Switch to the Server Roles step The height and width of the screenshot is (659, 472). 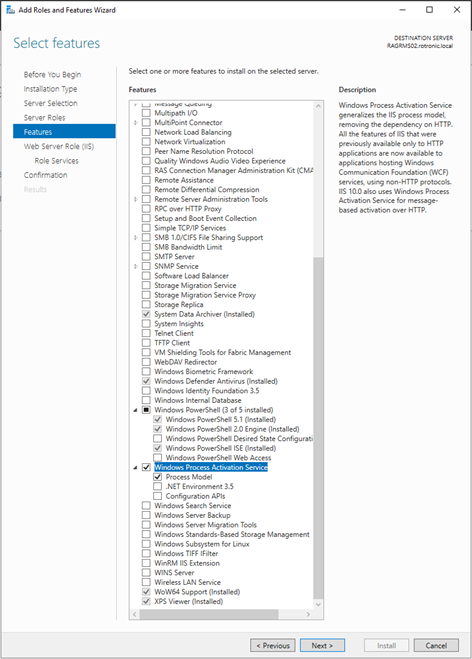click(44, 117)
